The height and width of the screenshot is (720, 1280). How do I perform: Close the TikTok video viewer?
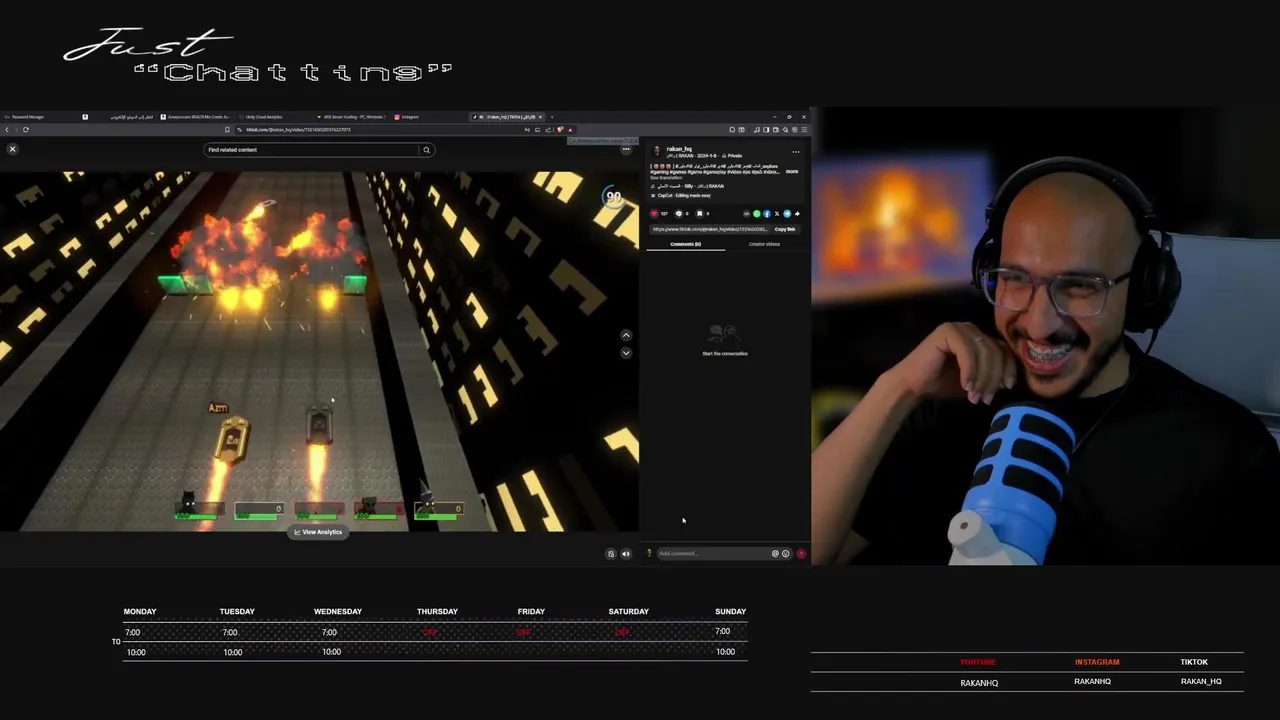click(x=12, y=149)
